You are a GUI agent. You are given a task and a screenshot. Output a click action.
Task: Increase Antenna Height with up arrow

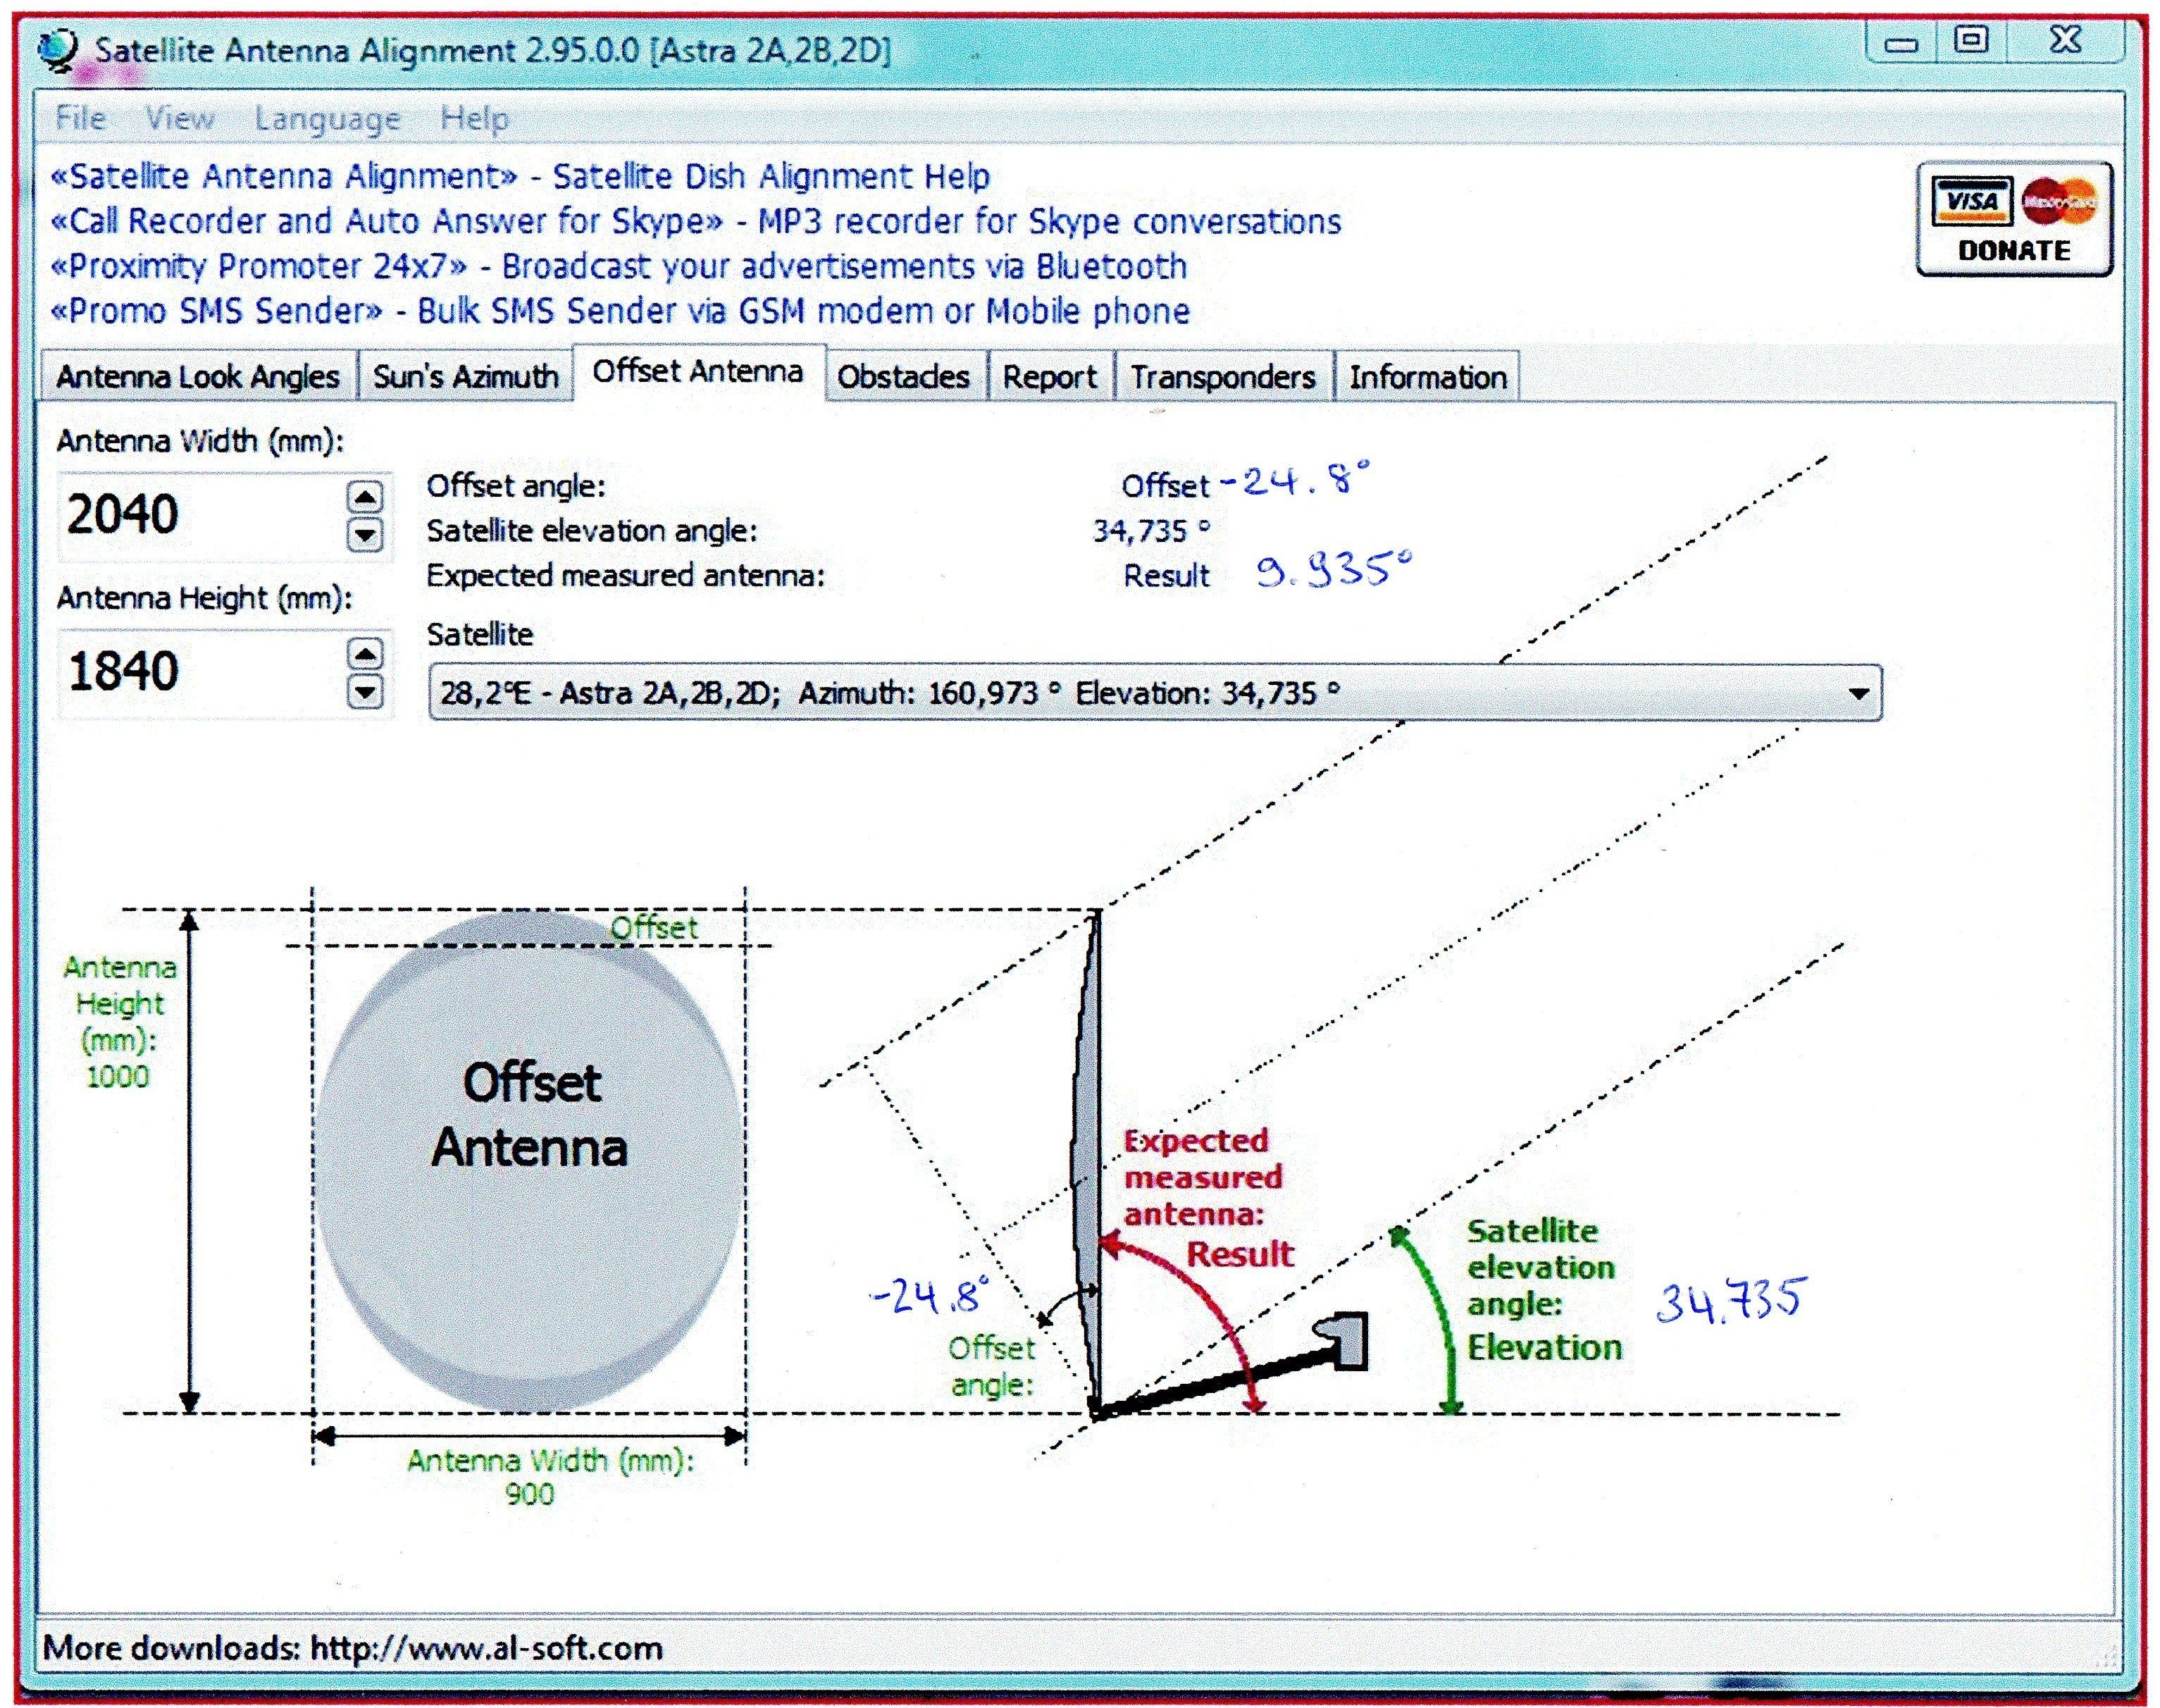tap(365, 654)
